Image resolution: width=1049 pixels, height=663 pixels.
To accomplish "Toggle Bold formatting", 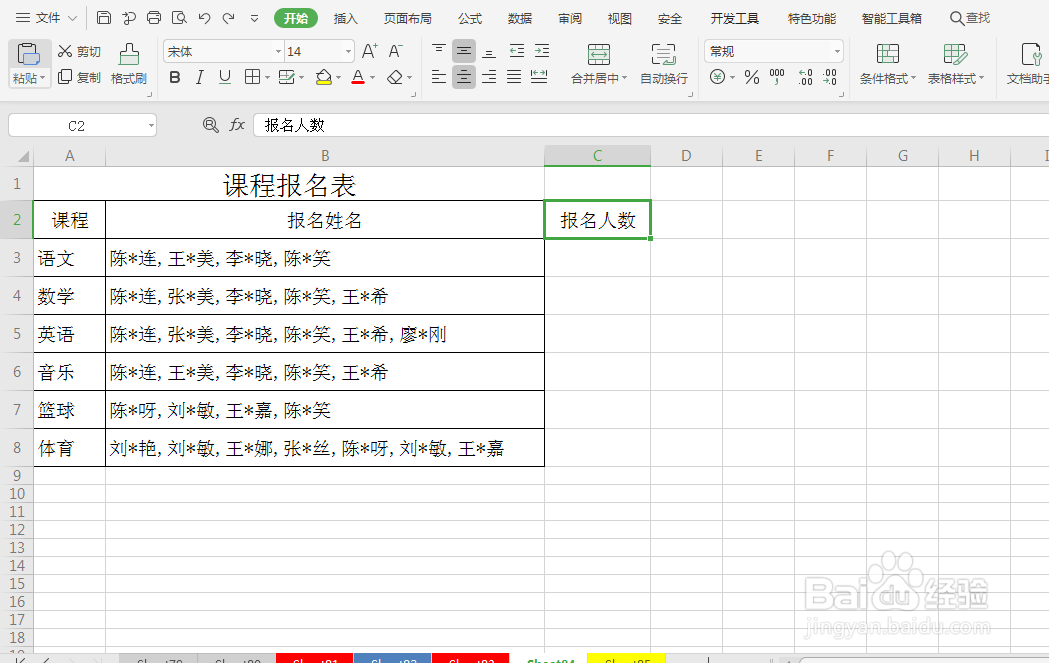I will pyautogui.click(x=175, y=78).
